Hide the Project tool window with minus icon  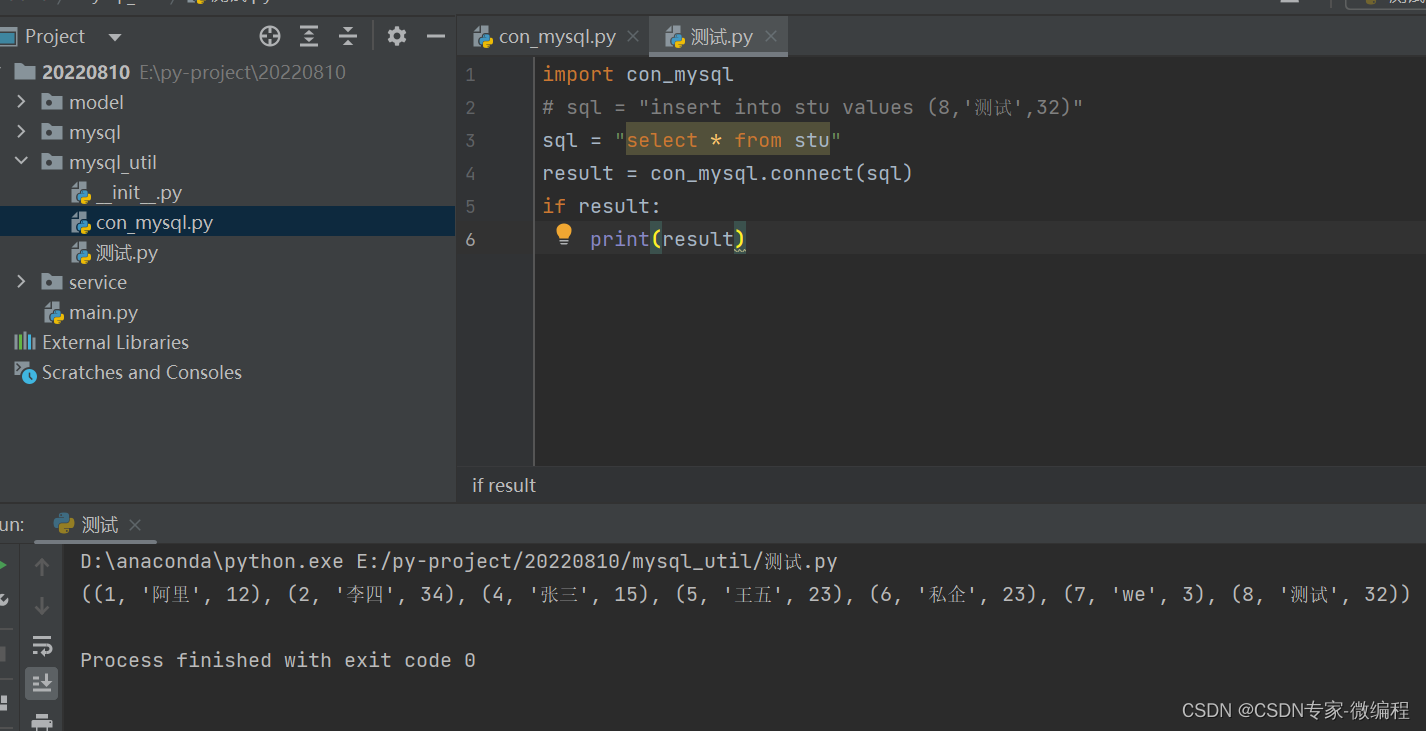(x=435, y=37)
